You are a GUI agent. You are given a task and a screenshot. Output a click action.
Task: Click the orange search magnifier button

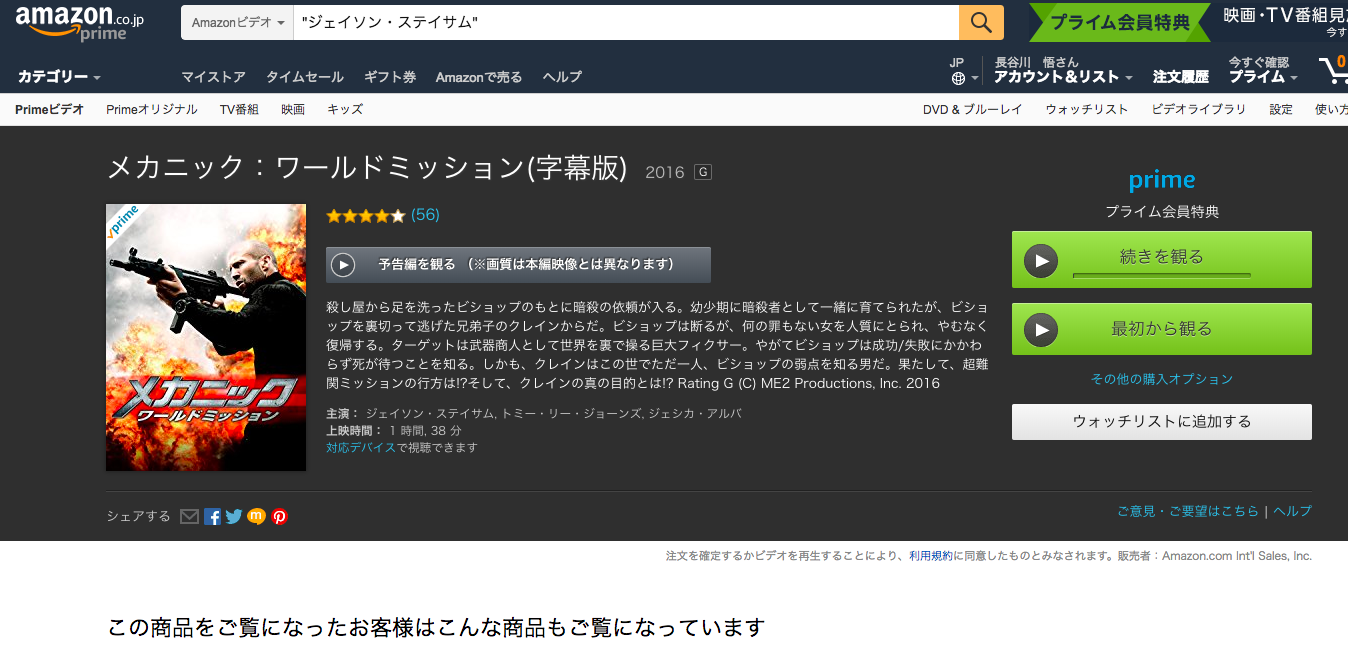(981, 22)
